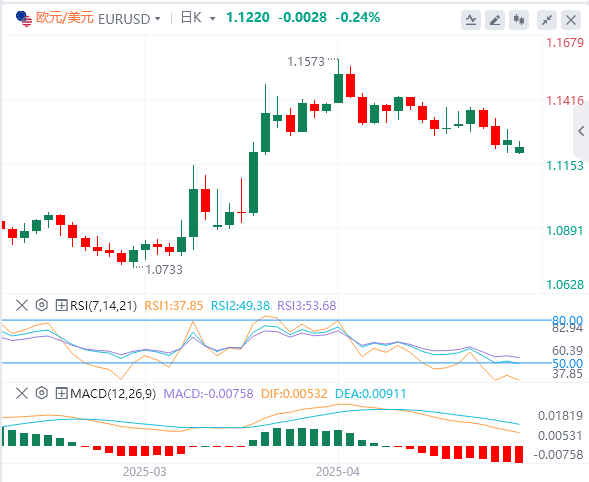Remove the RSI indicator panel
This screenshot has width=589, height=482.
coord(22,305)
